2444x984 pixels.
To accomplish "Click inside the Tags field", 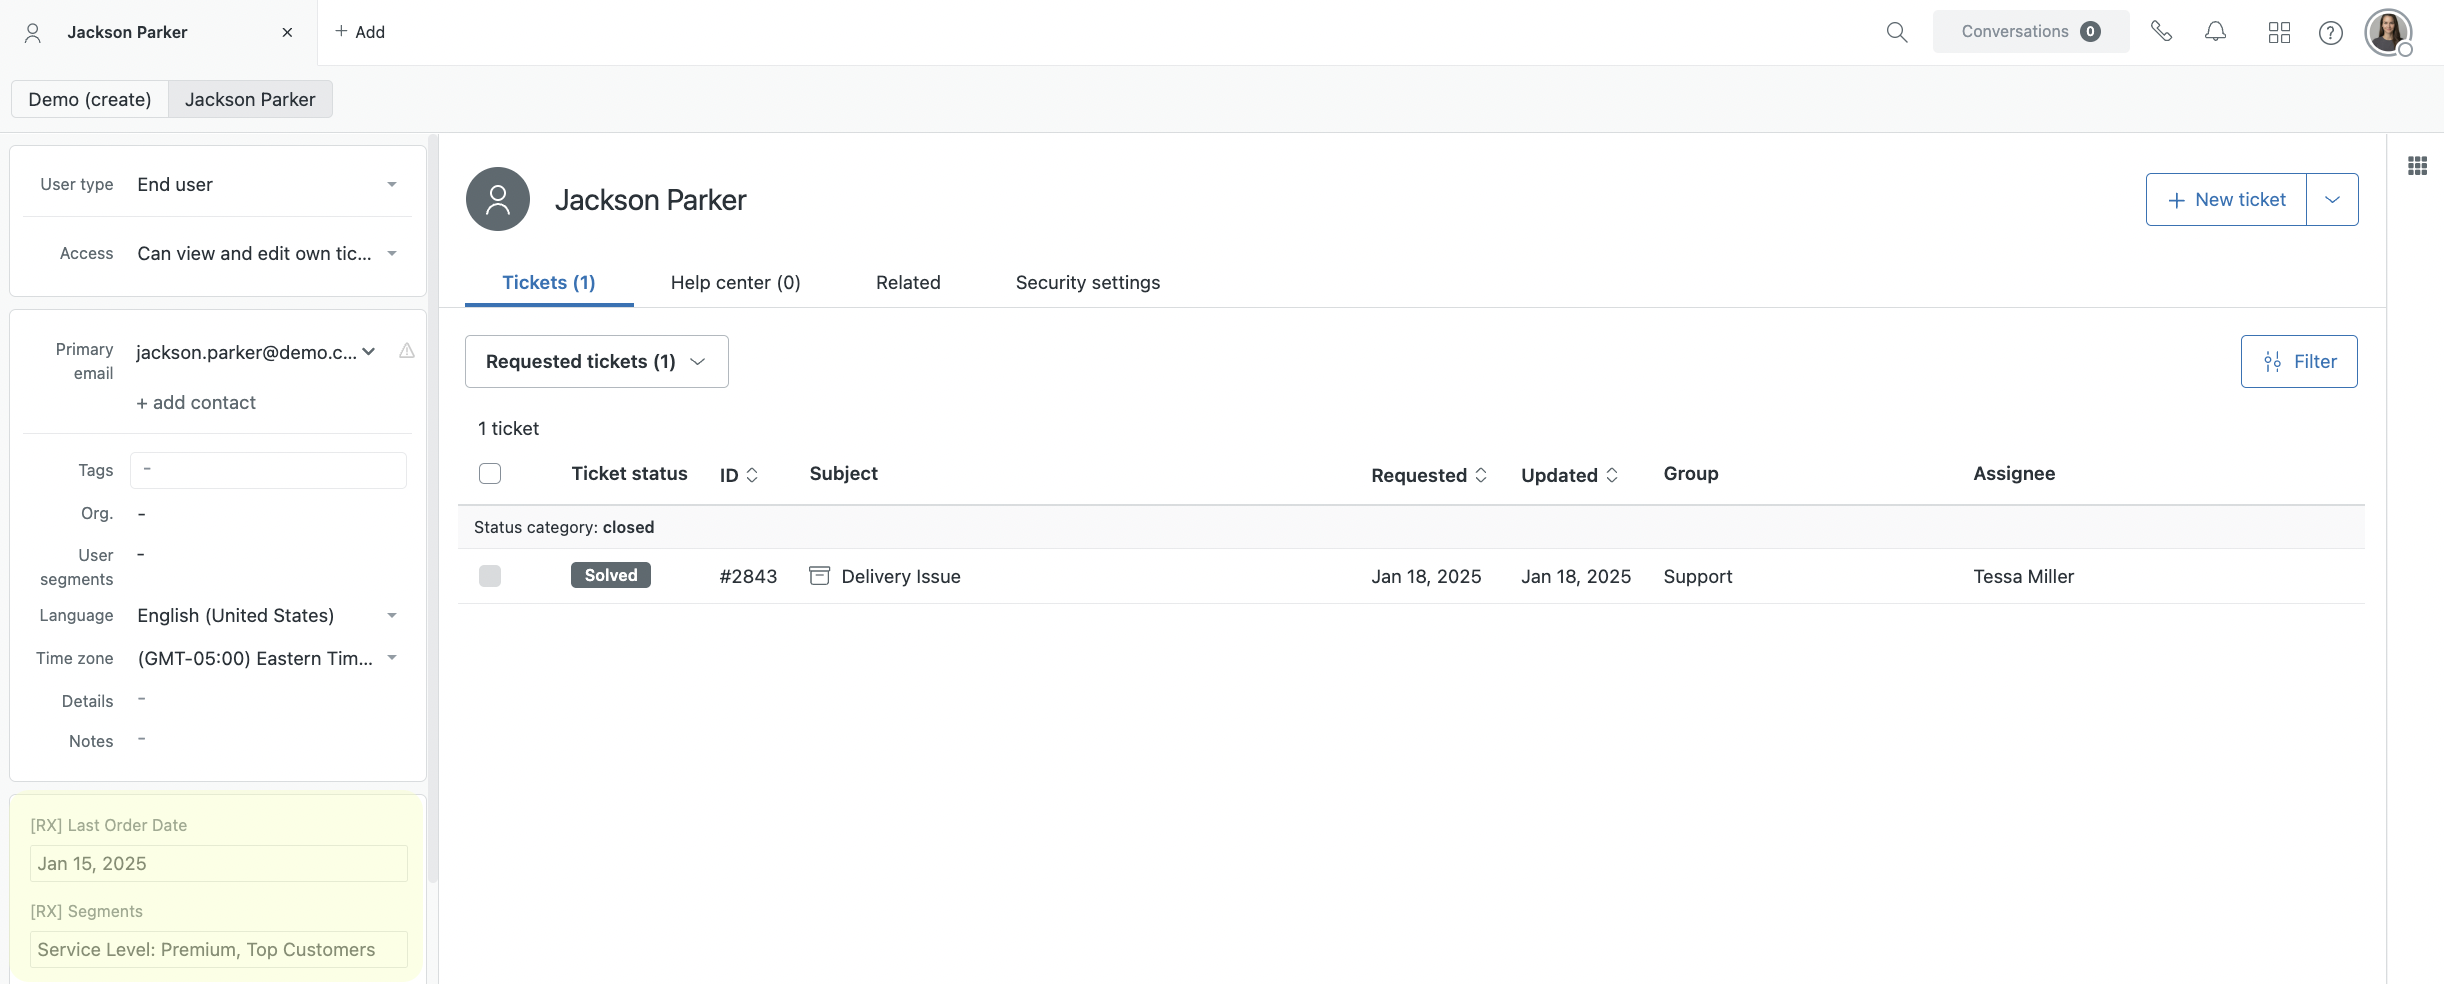I will [267, 470].
